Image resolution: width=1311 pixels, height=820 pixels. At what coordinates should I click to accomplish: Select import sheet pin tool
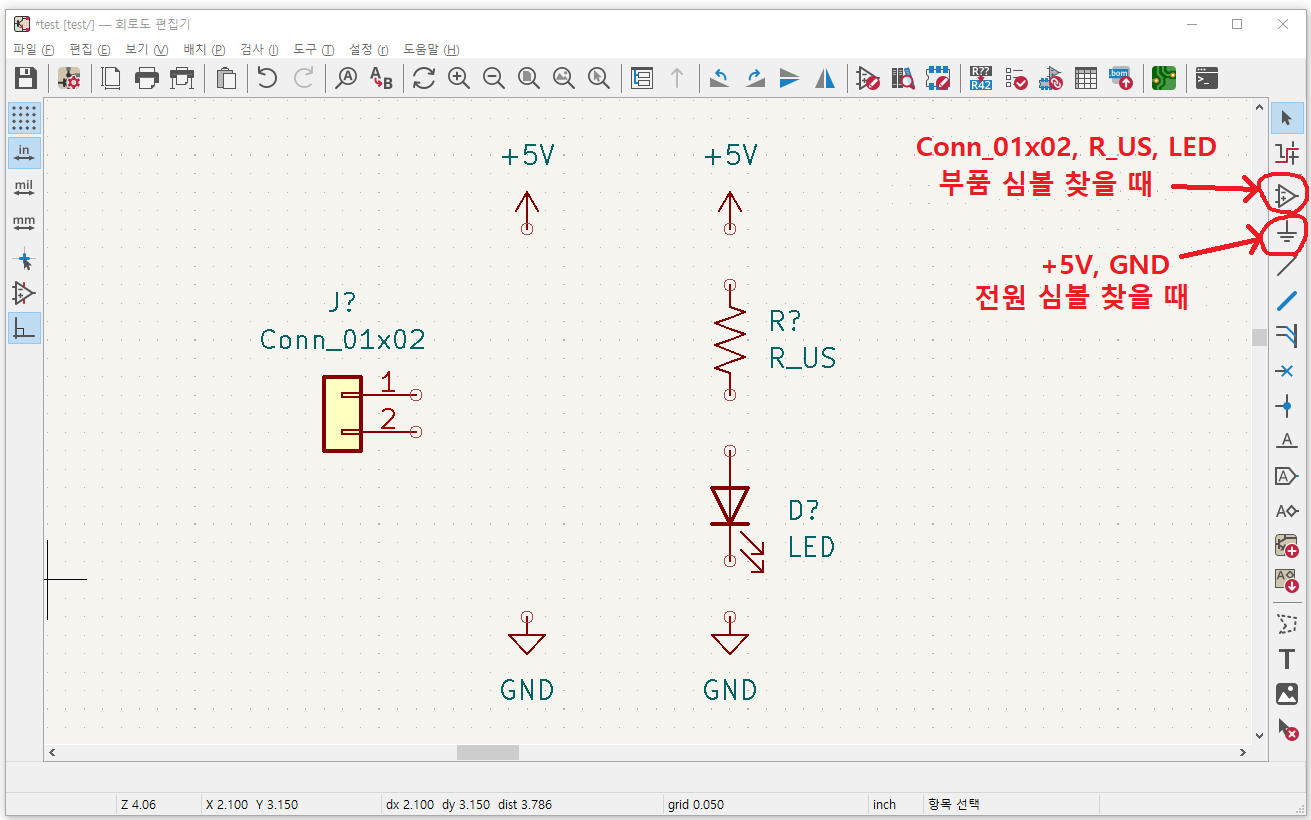click(1287, 580)
